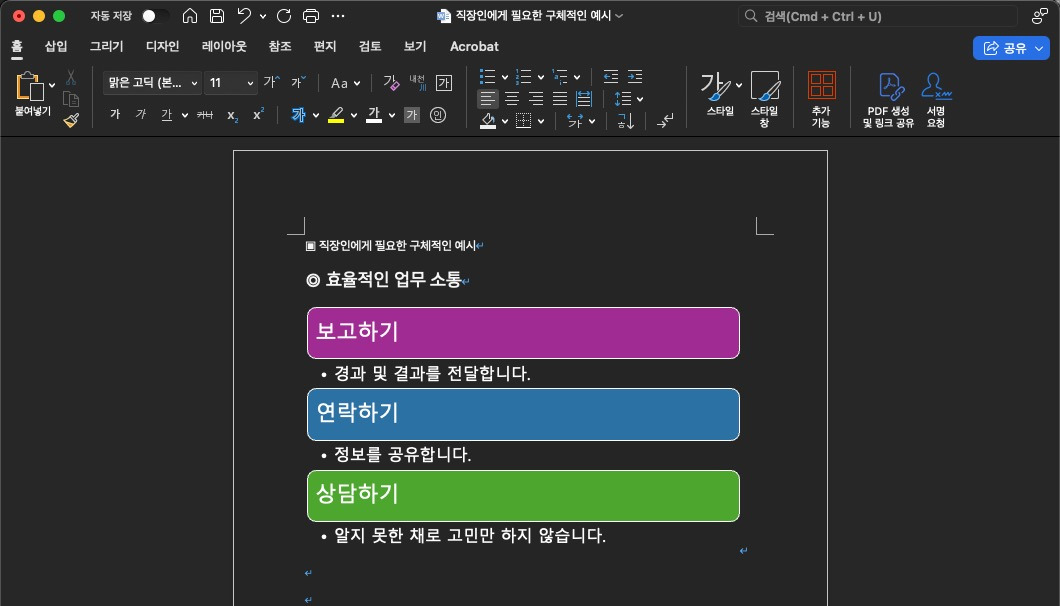Image resolution: width=1060 pixels, height=606 pixels.
Task: Select the Format Painter brush icon
Action: [x=70, y=120]
